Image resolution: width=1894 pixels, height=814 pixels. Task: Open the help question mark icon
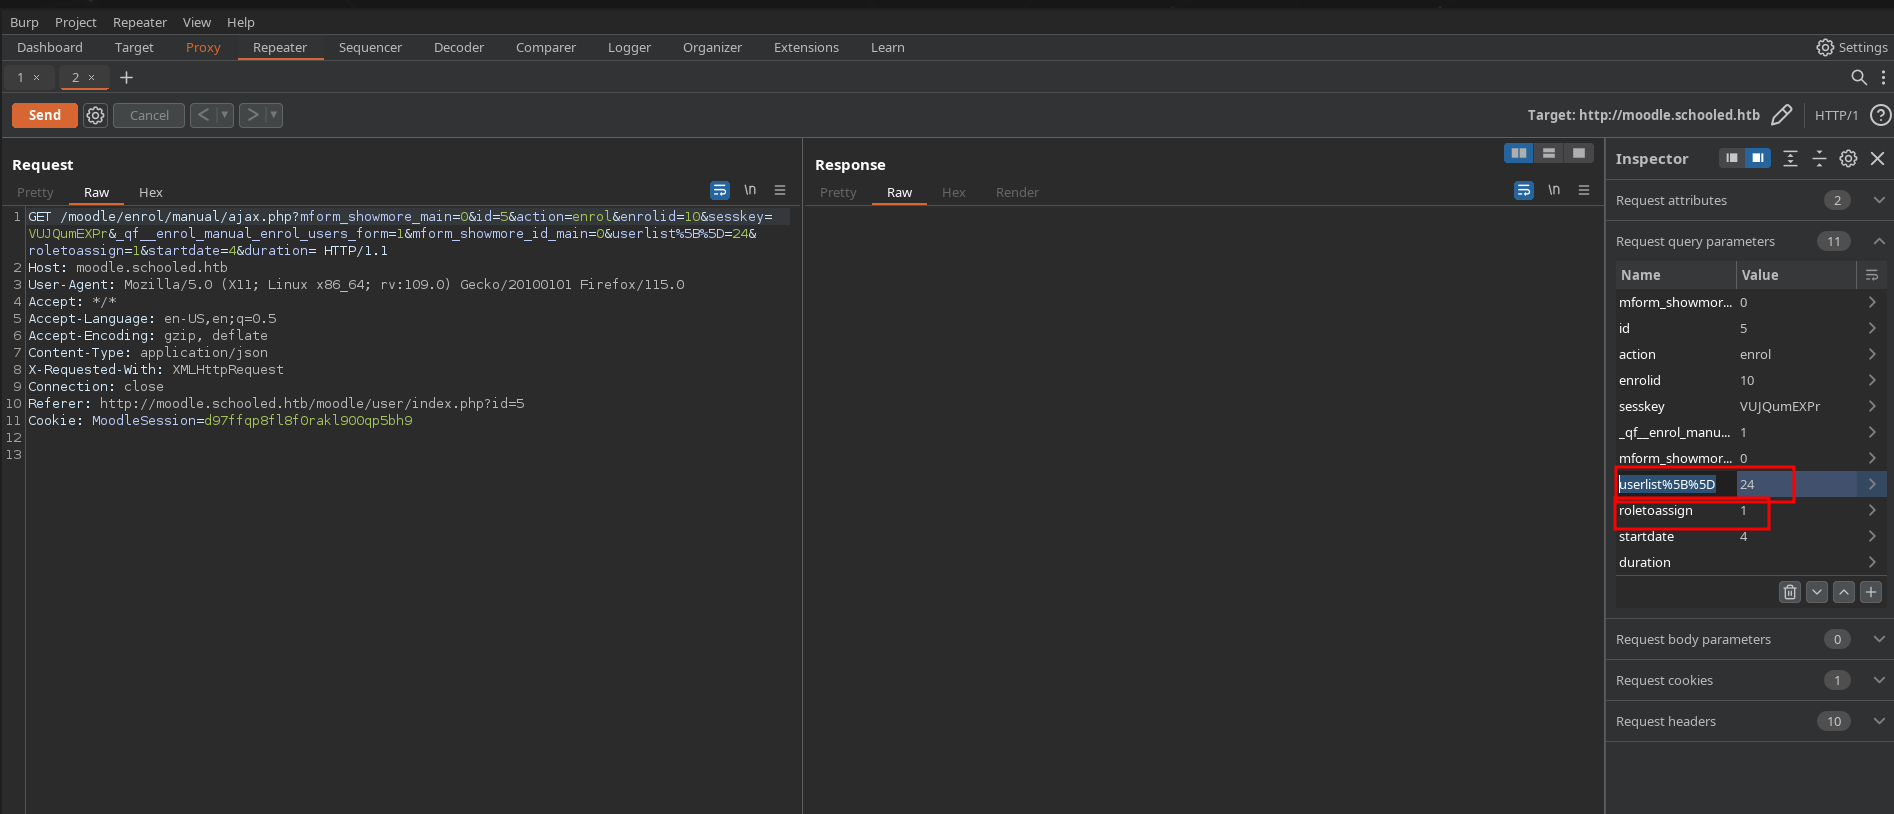click(x=1880, y=115)
